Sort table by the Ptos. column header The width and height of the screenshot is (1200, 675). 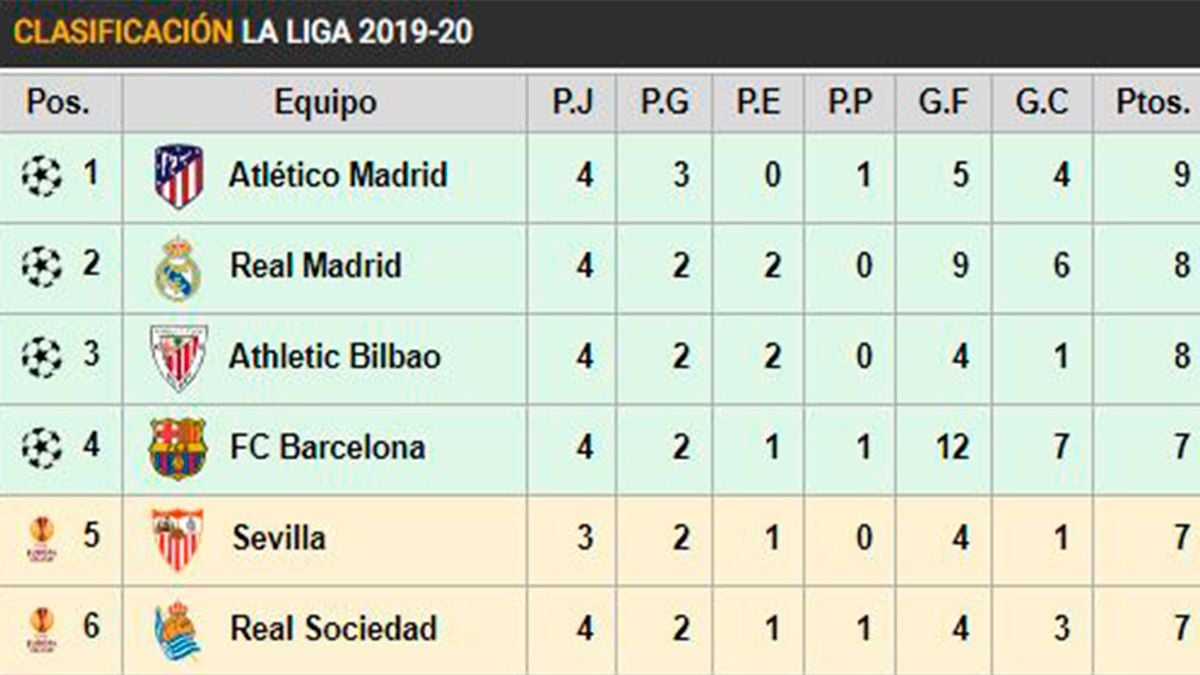click(1153, 102)
